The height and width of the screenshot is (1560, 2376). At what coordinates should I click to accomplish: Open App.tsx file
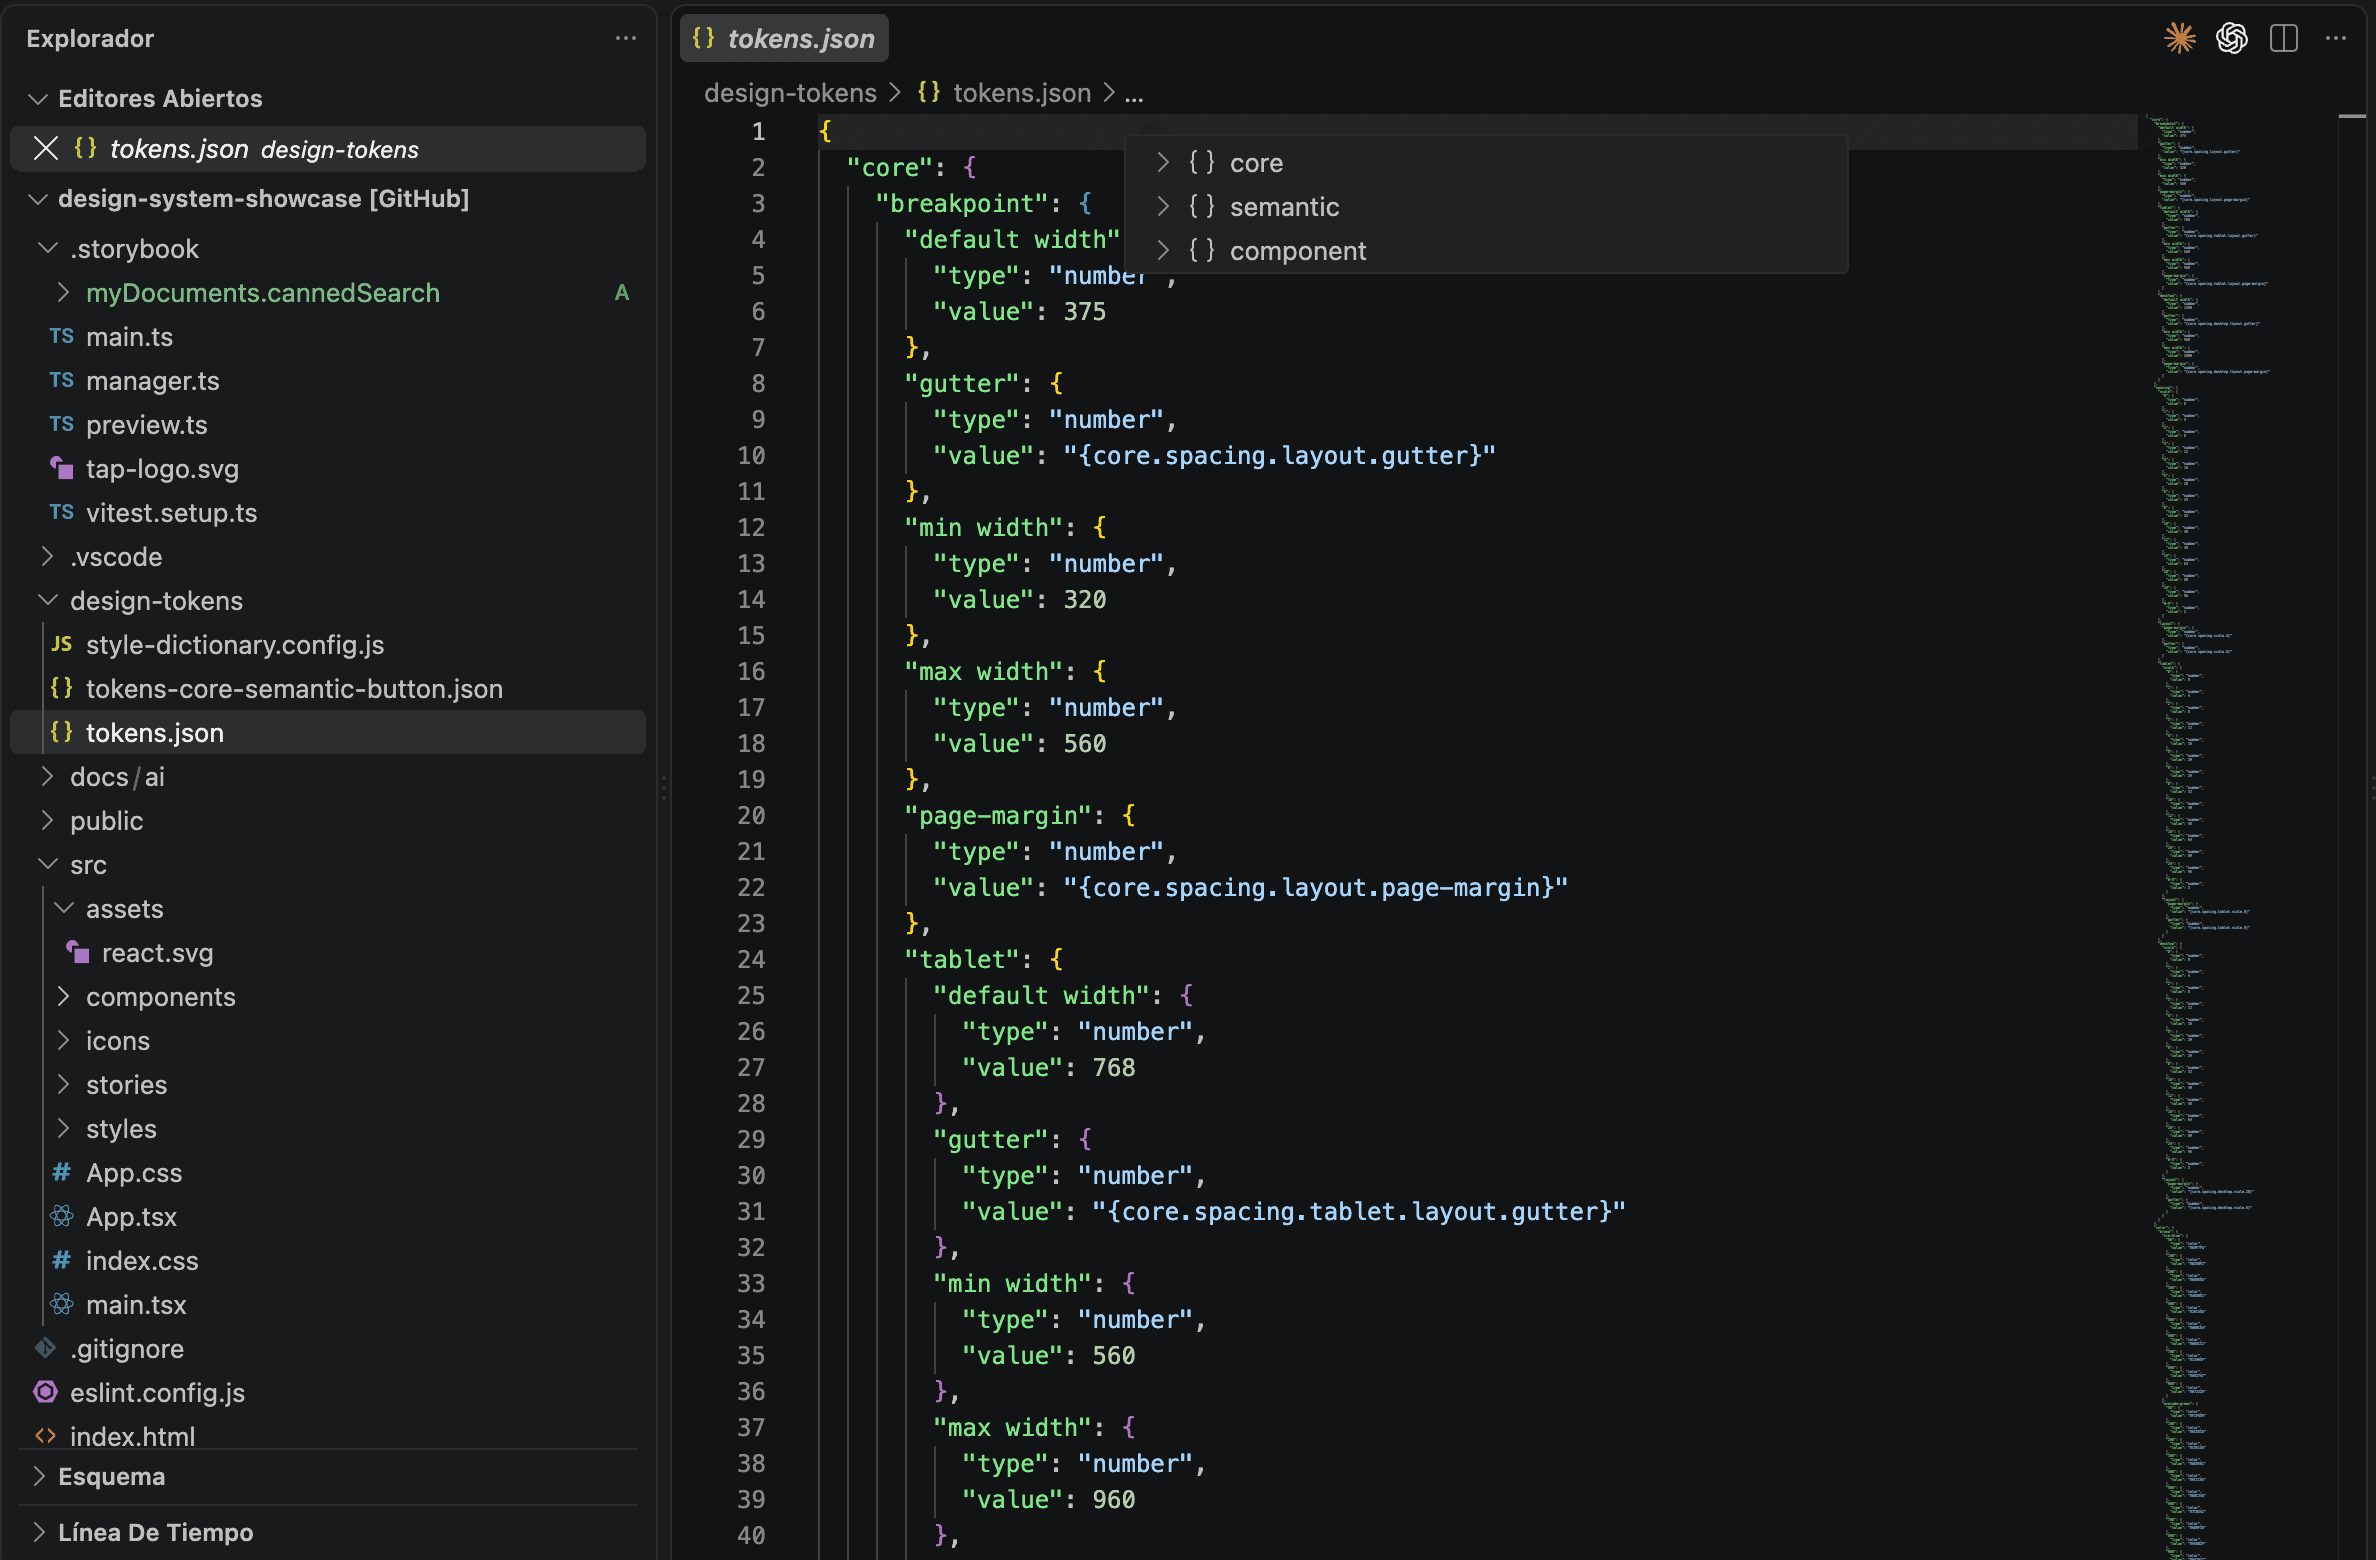click(x=328, y=1216)
